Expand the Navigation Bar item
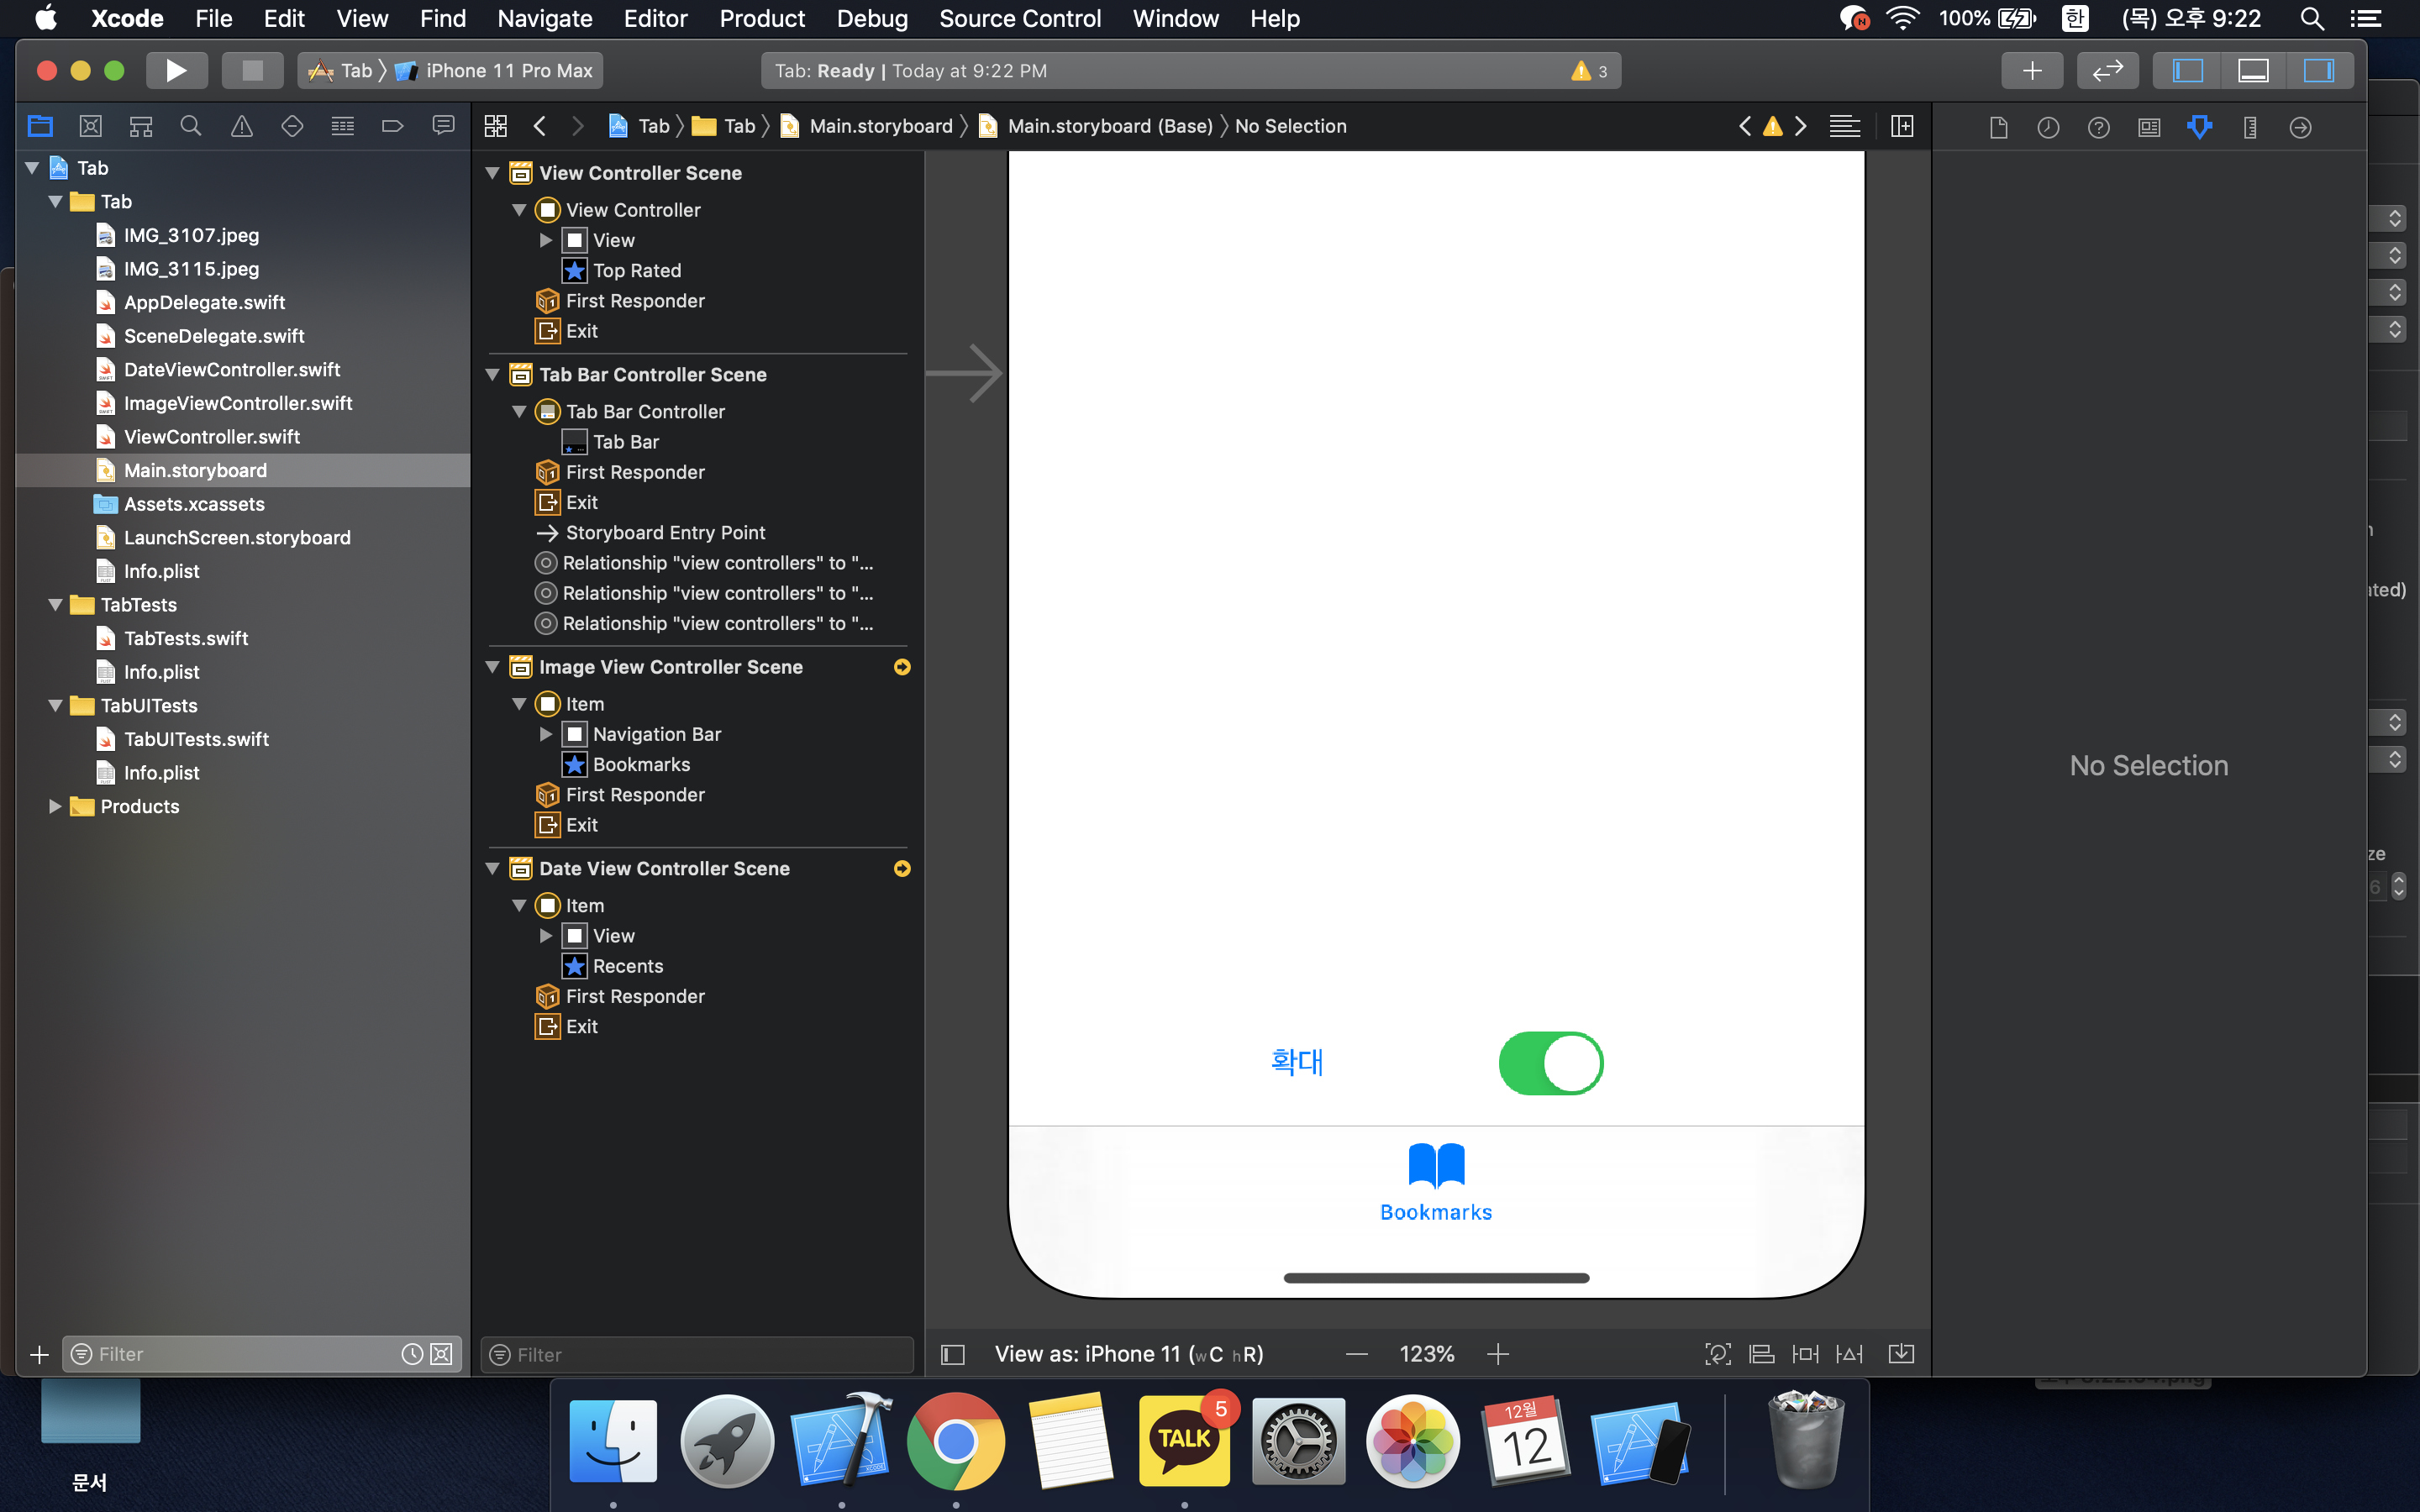 pyautogui.click(x=546, y=734)
